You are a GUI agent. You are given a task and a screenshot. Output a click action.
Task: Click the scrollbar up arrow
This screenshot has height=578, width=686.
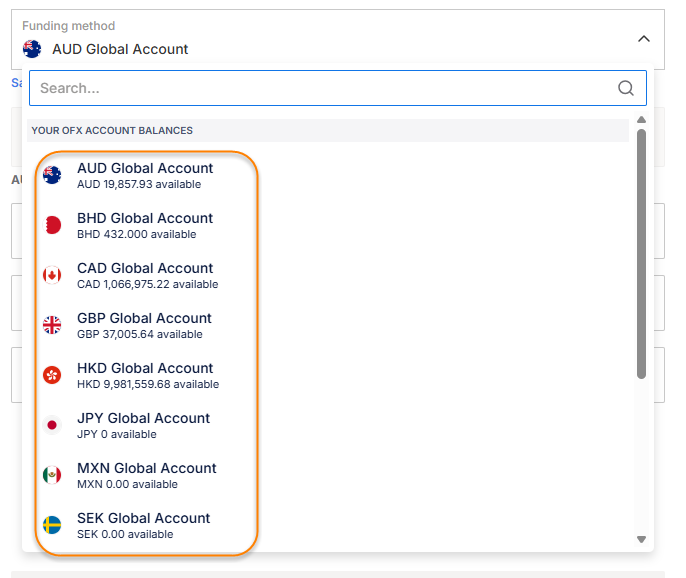641,121
